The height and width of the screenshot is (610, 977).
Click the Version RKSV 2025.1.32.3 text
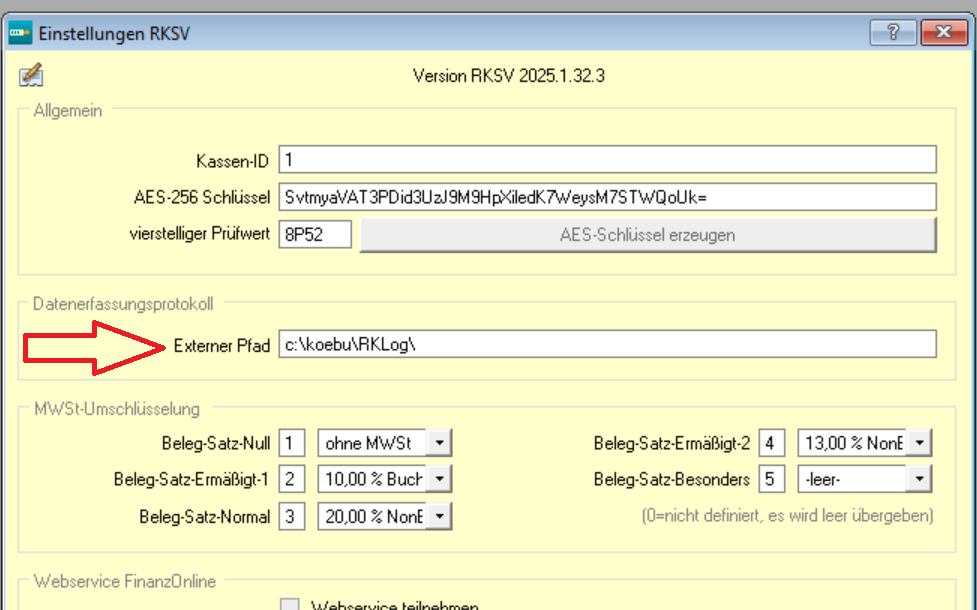(508, 76)
